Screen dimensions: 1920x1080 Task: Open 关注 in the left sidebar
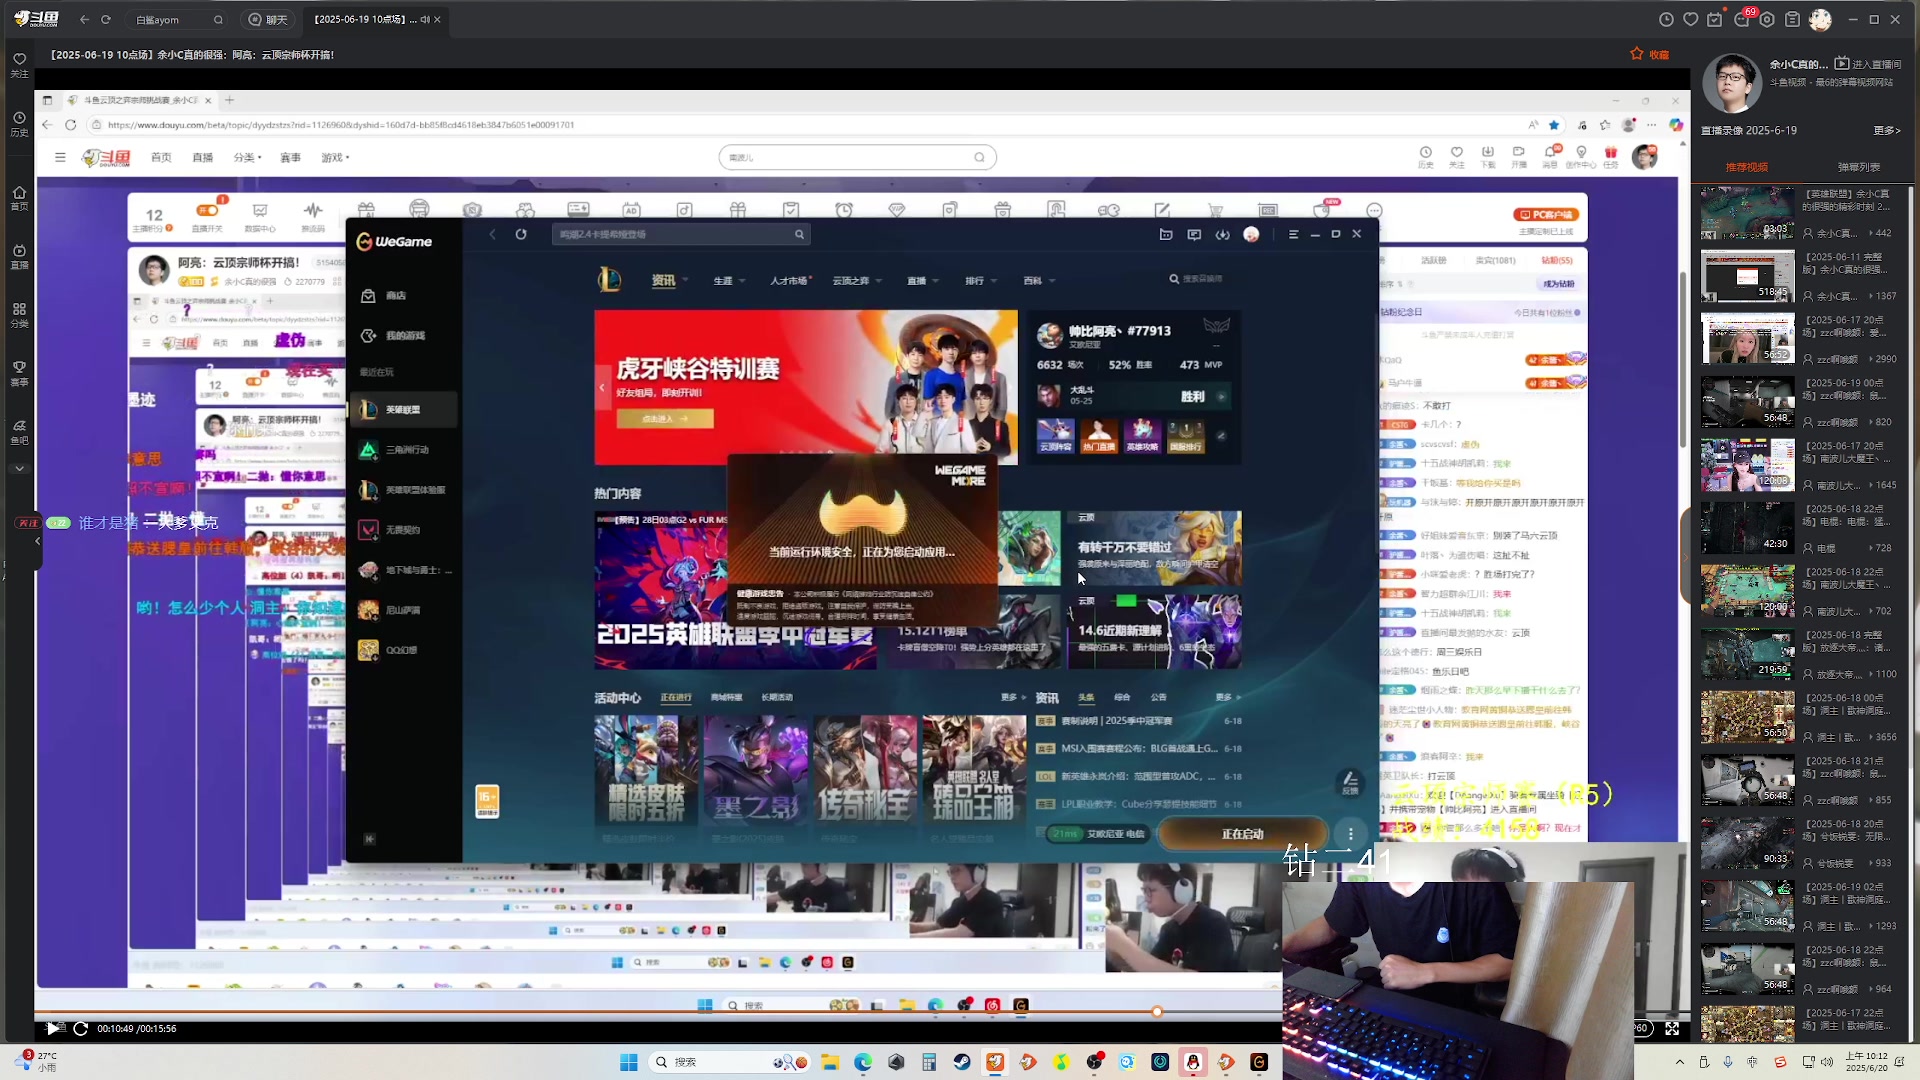(19, 65)
